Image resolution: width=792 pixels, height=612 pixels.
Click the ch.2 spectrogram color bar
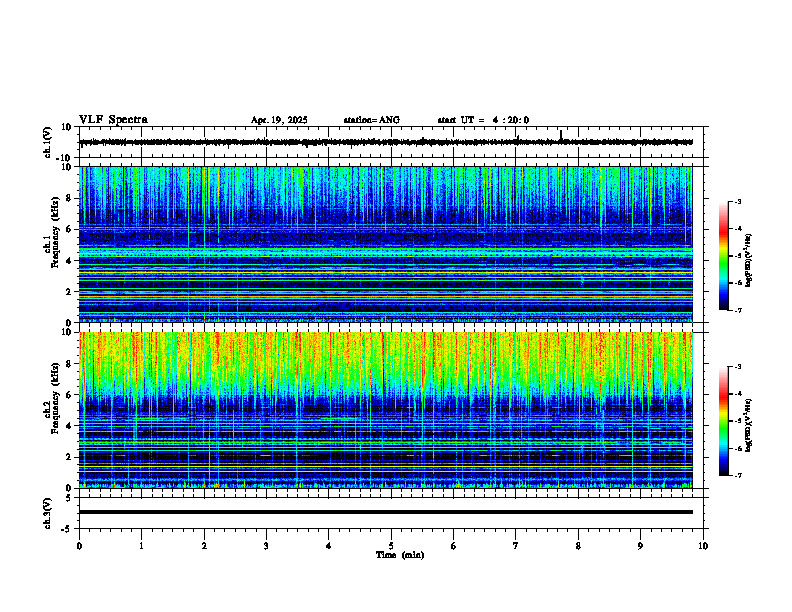click(723, 421)
